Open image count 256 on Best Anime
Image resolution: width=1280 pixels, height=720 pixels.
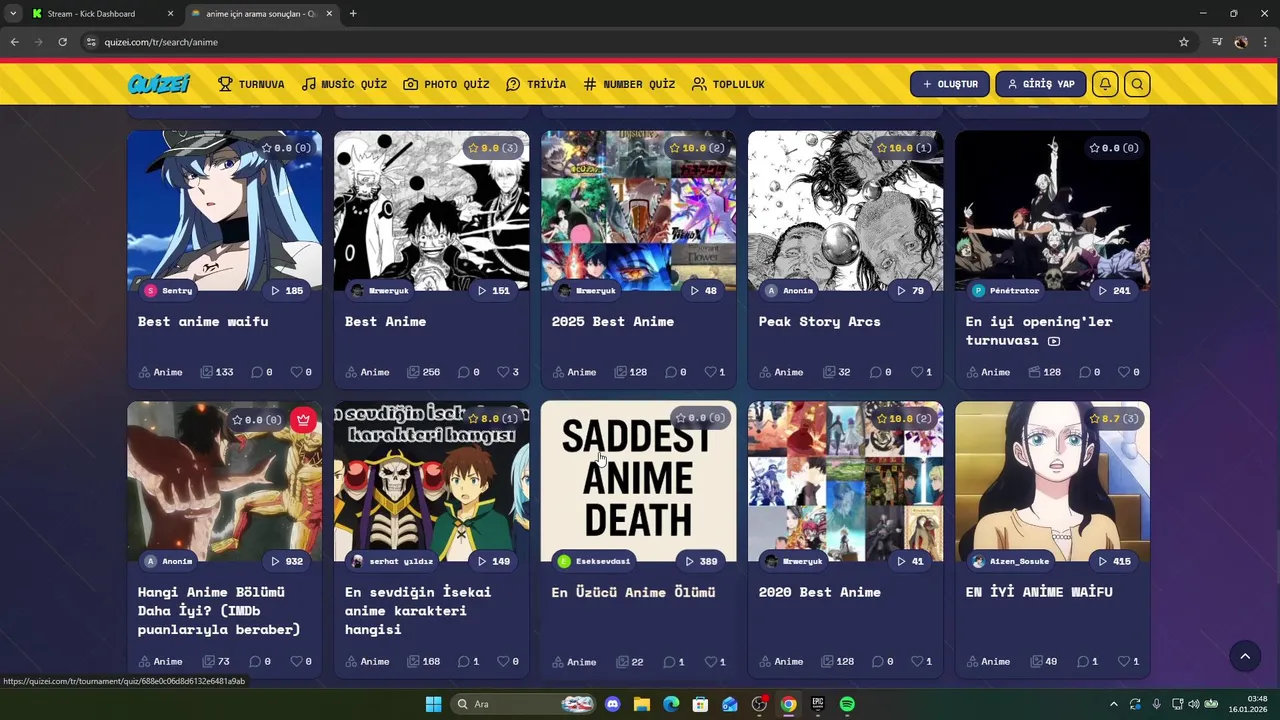click(424, 372)
